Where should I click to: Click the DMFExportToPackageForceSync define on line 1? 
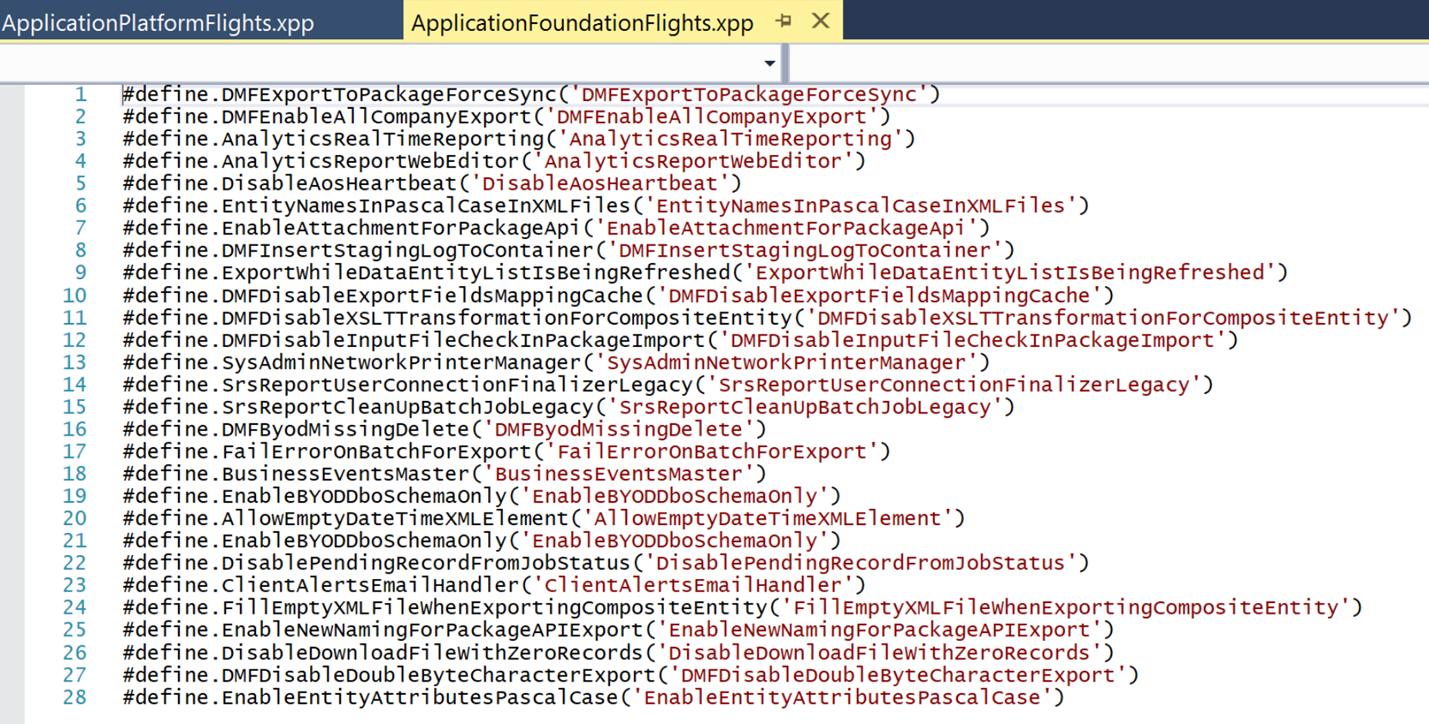click(338, 95)
